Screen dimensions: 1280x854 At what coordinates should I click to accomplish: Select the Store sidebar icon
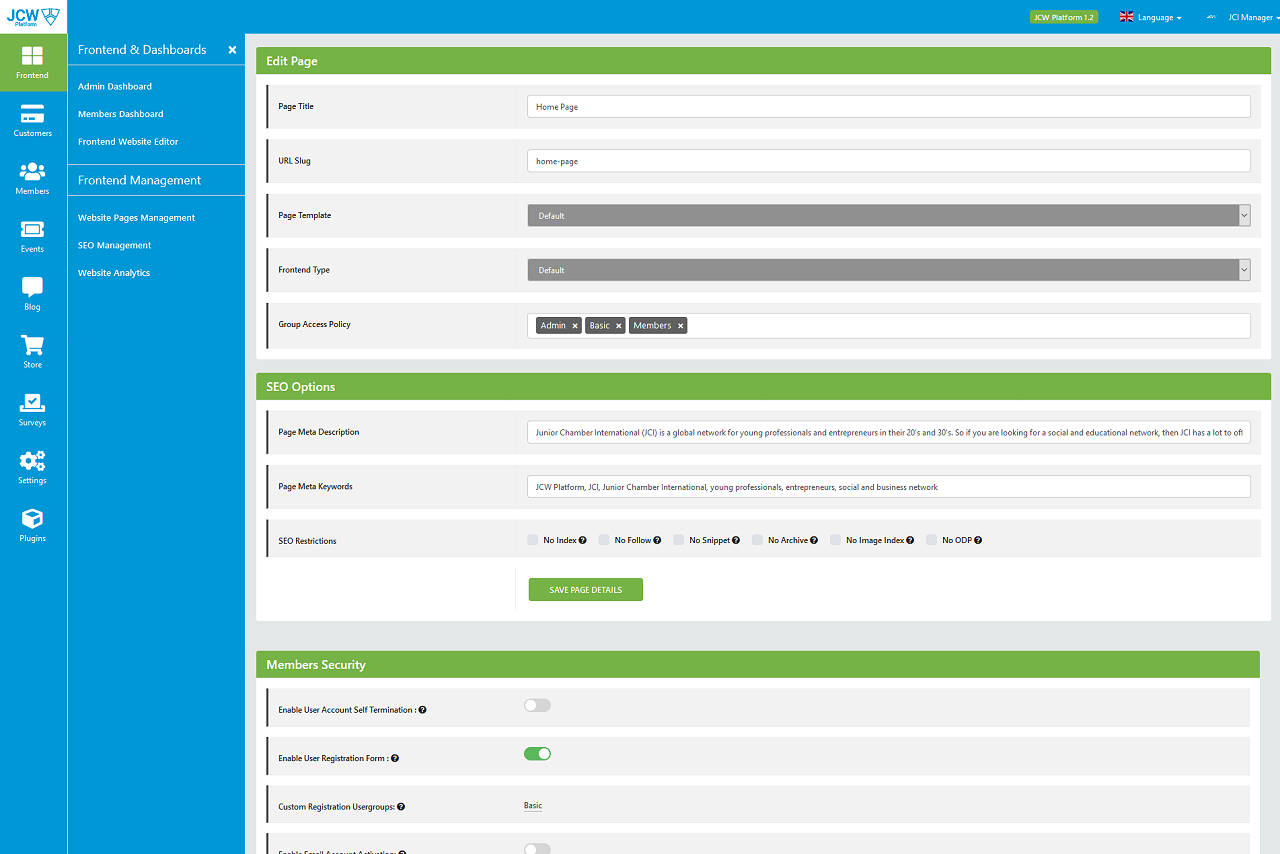click(x=32, y=351)
